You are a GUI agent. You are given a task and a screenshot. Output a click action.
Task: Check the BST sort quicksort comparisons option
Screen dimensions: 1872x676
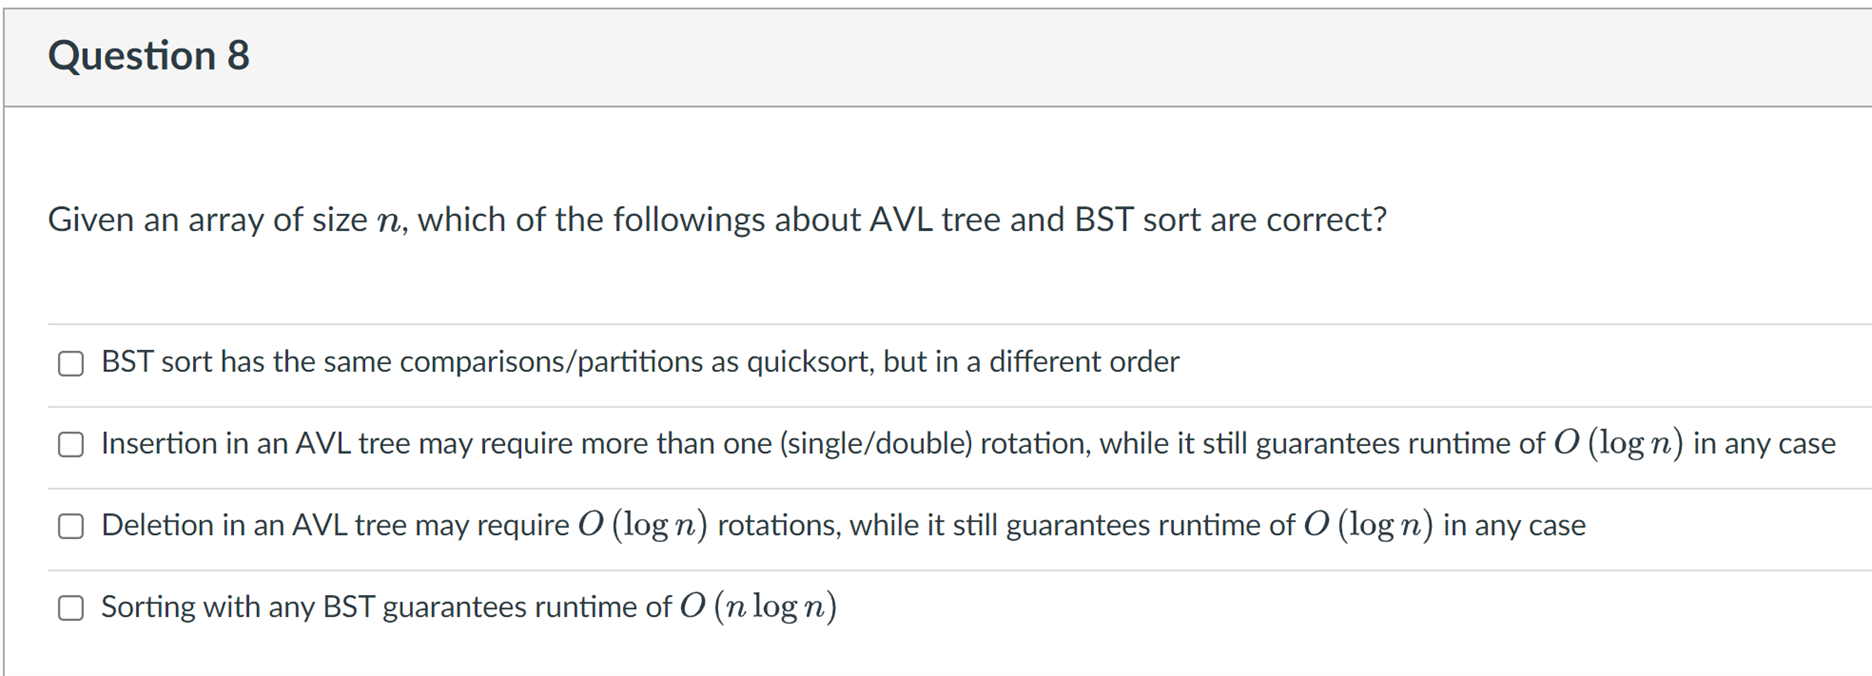(x=70, y=364)
